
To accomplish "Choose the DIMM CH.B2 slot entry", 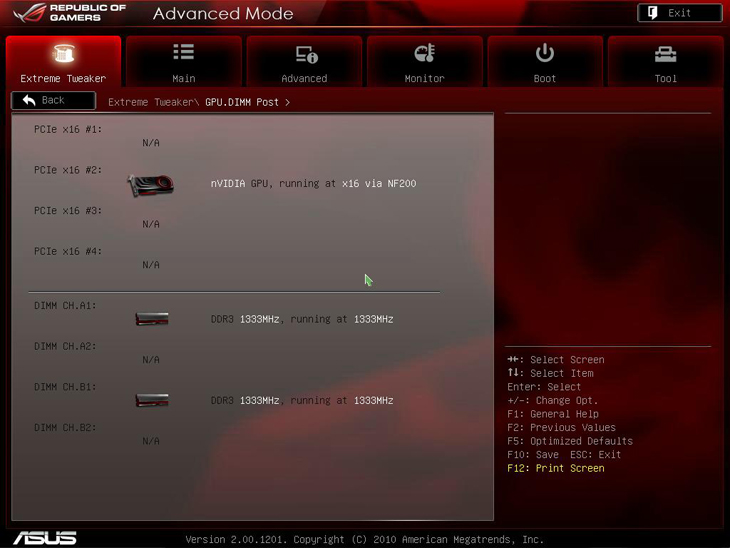I will (x=65, y=428).
